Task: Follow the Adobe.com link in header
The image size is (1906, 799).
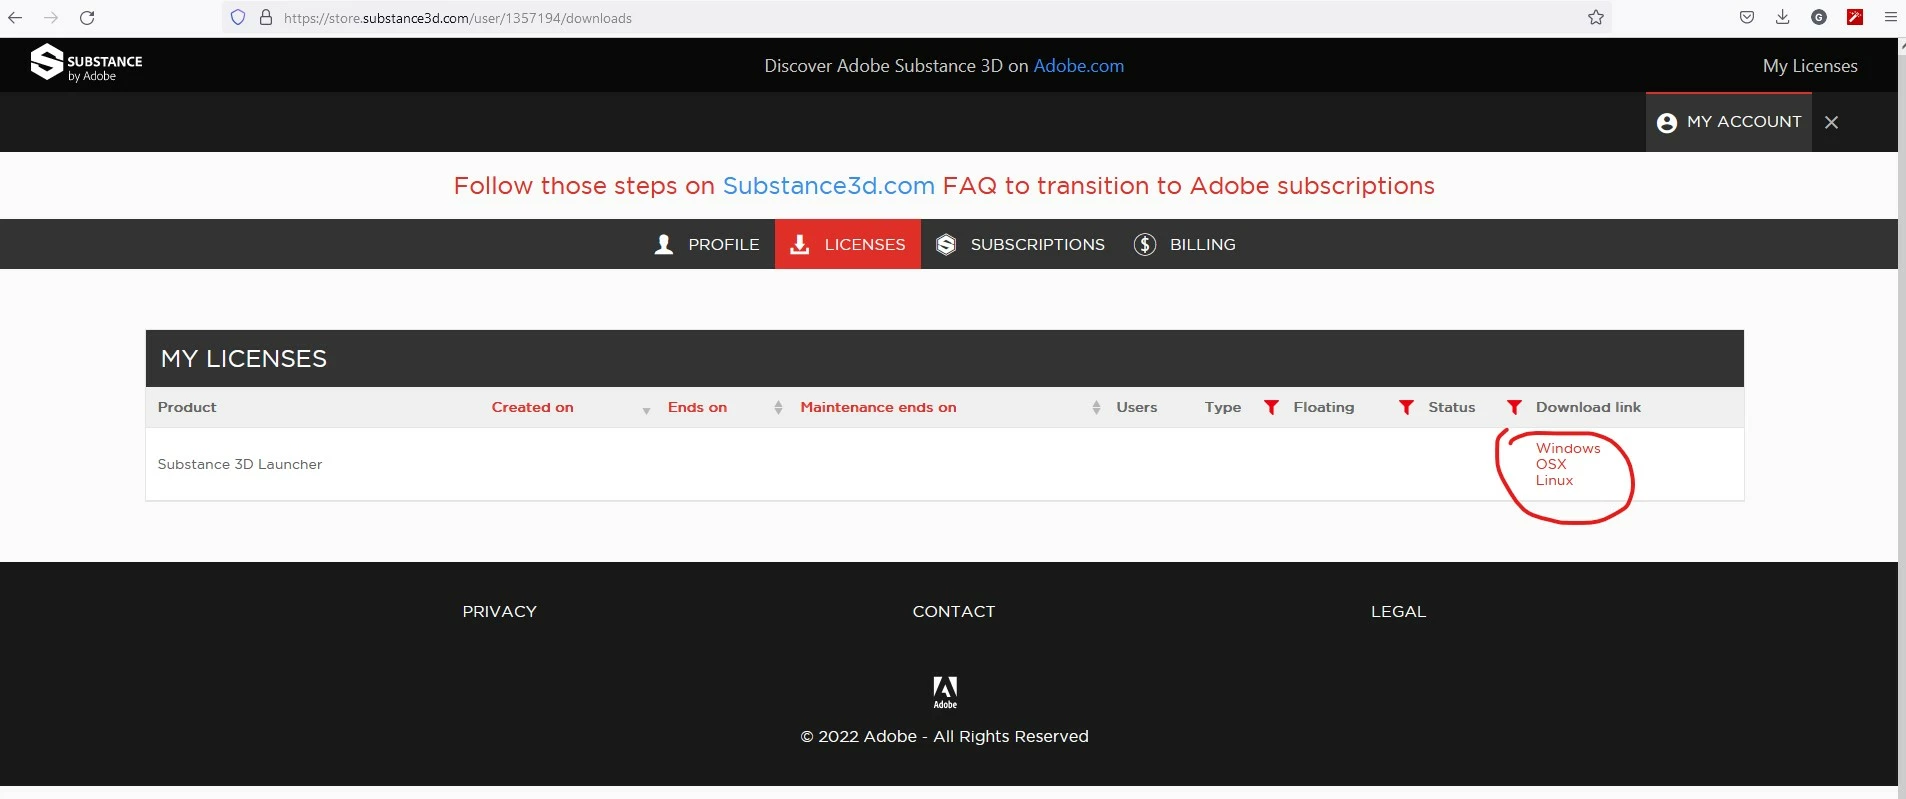Action: (1078, 66)
